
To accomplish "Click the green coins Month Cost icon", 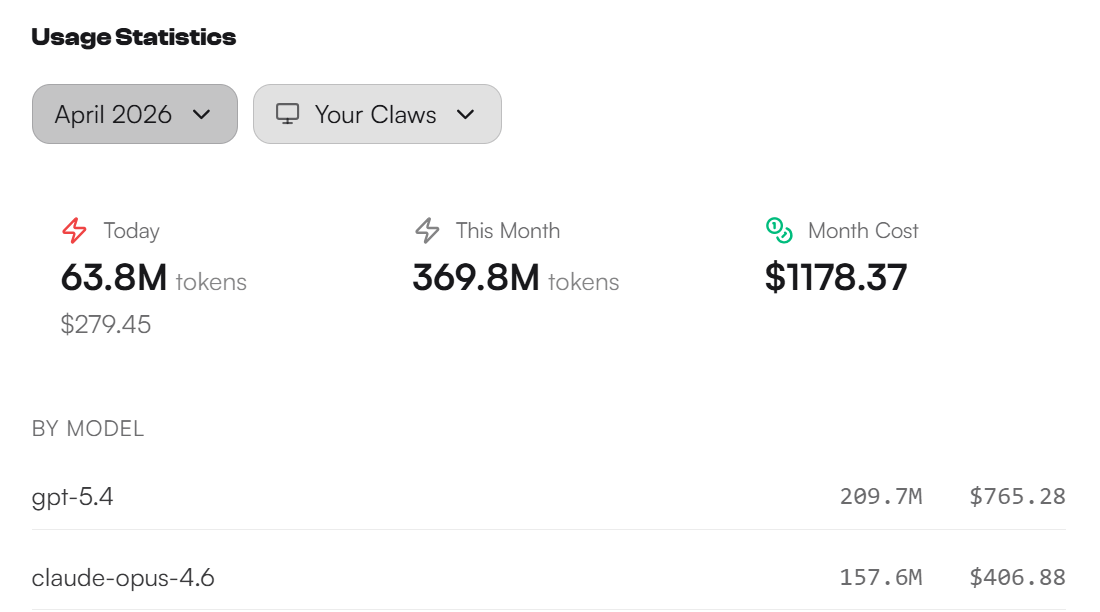I will pyautogui.click(x=779, y=231).
